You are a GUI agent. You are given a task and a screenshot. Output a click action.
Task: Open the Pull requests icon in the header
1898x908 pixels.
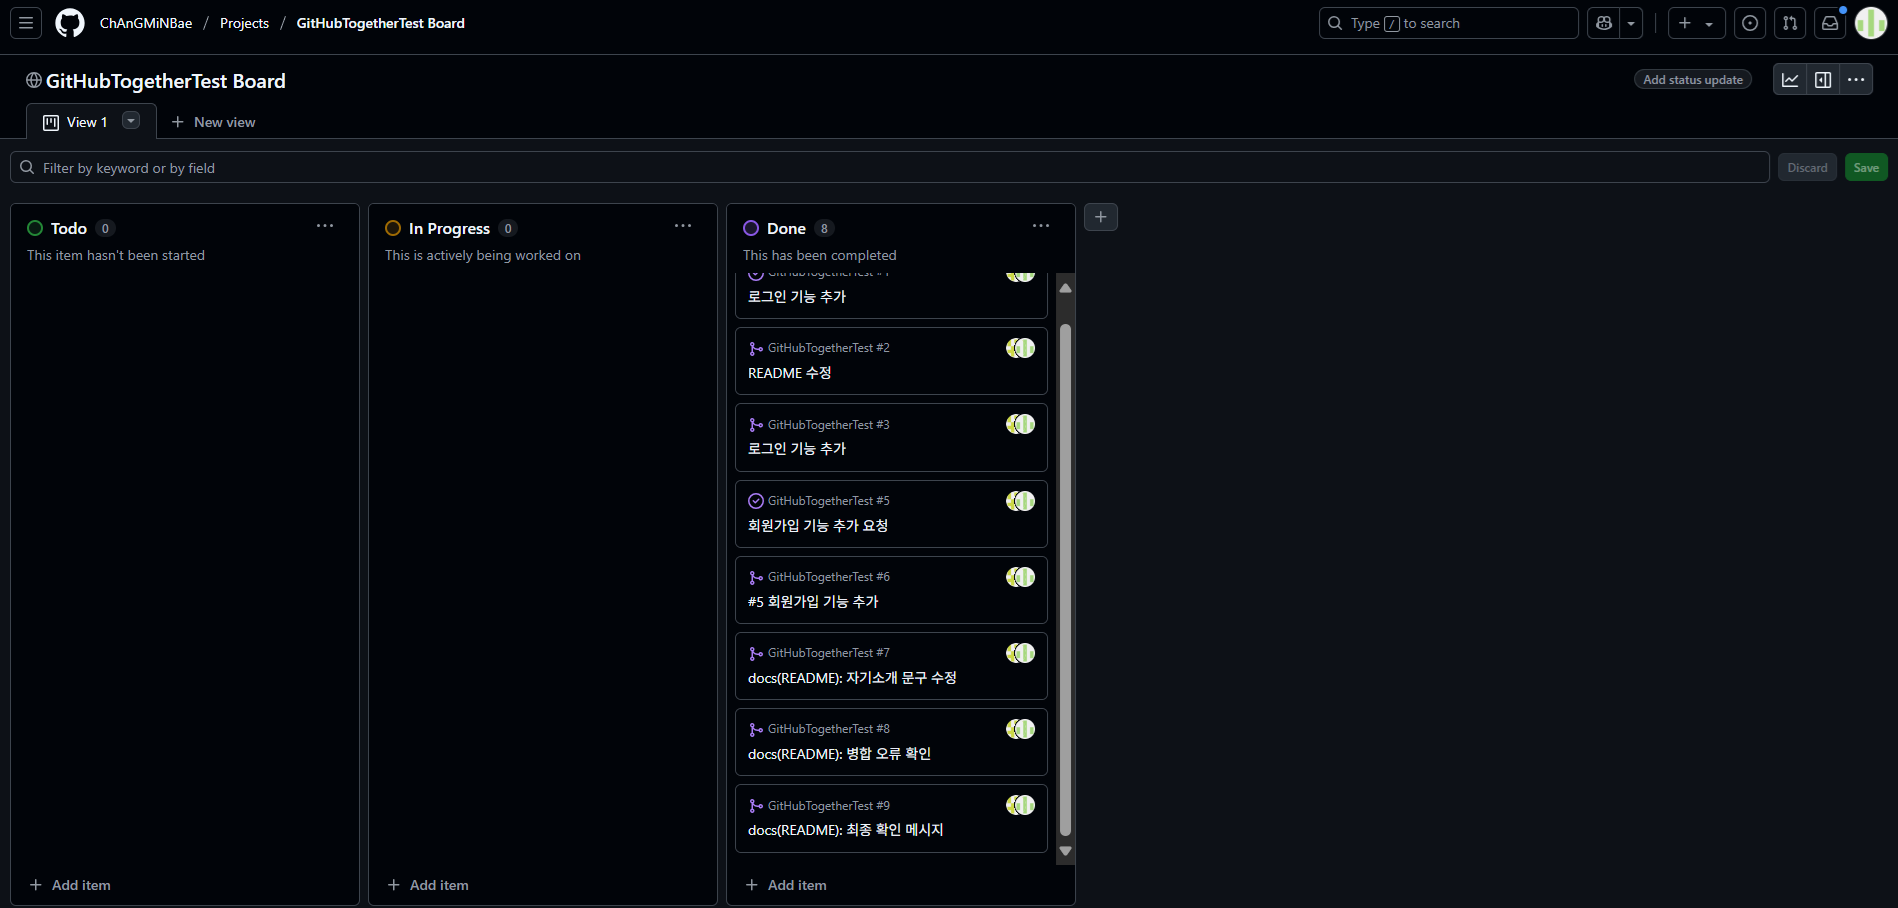[x=1790, y=23]
